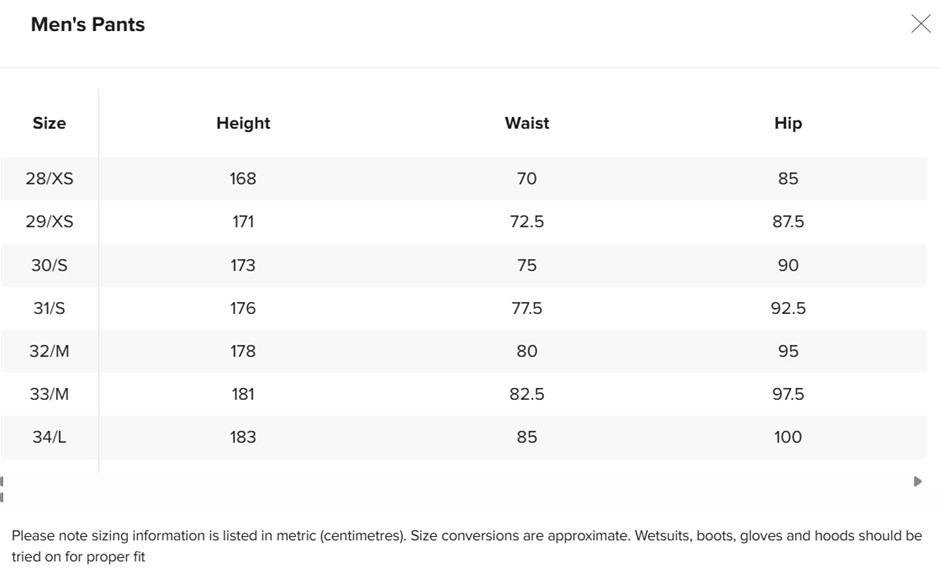940x579 pixels.
Task: Click left edge of horizontal scrollbar
Action: pyautogui.click(x=3, y=488)
